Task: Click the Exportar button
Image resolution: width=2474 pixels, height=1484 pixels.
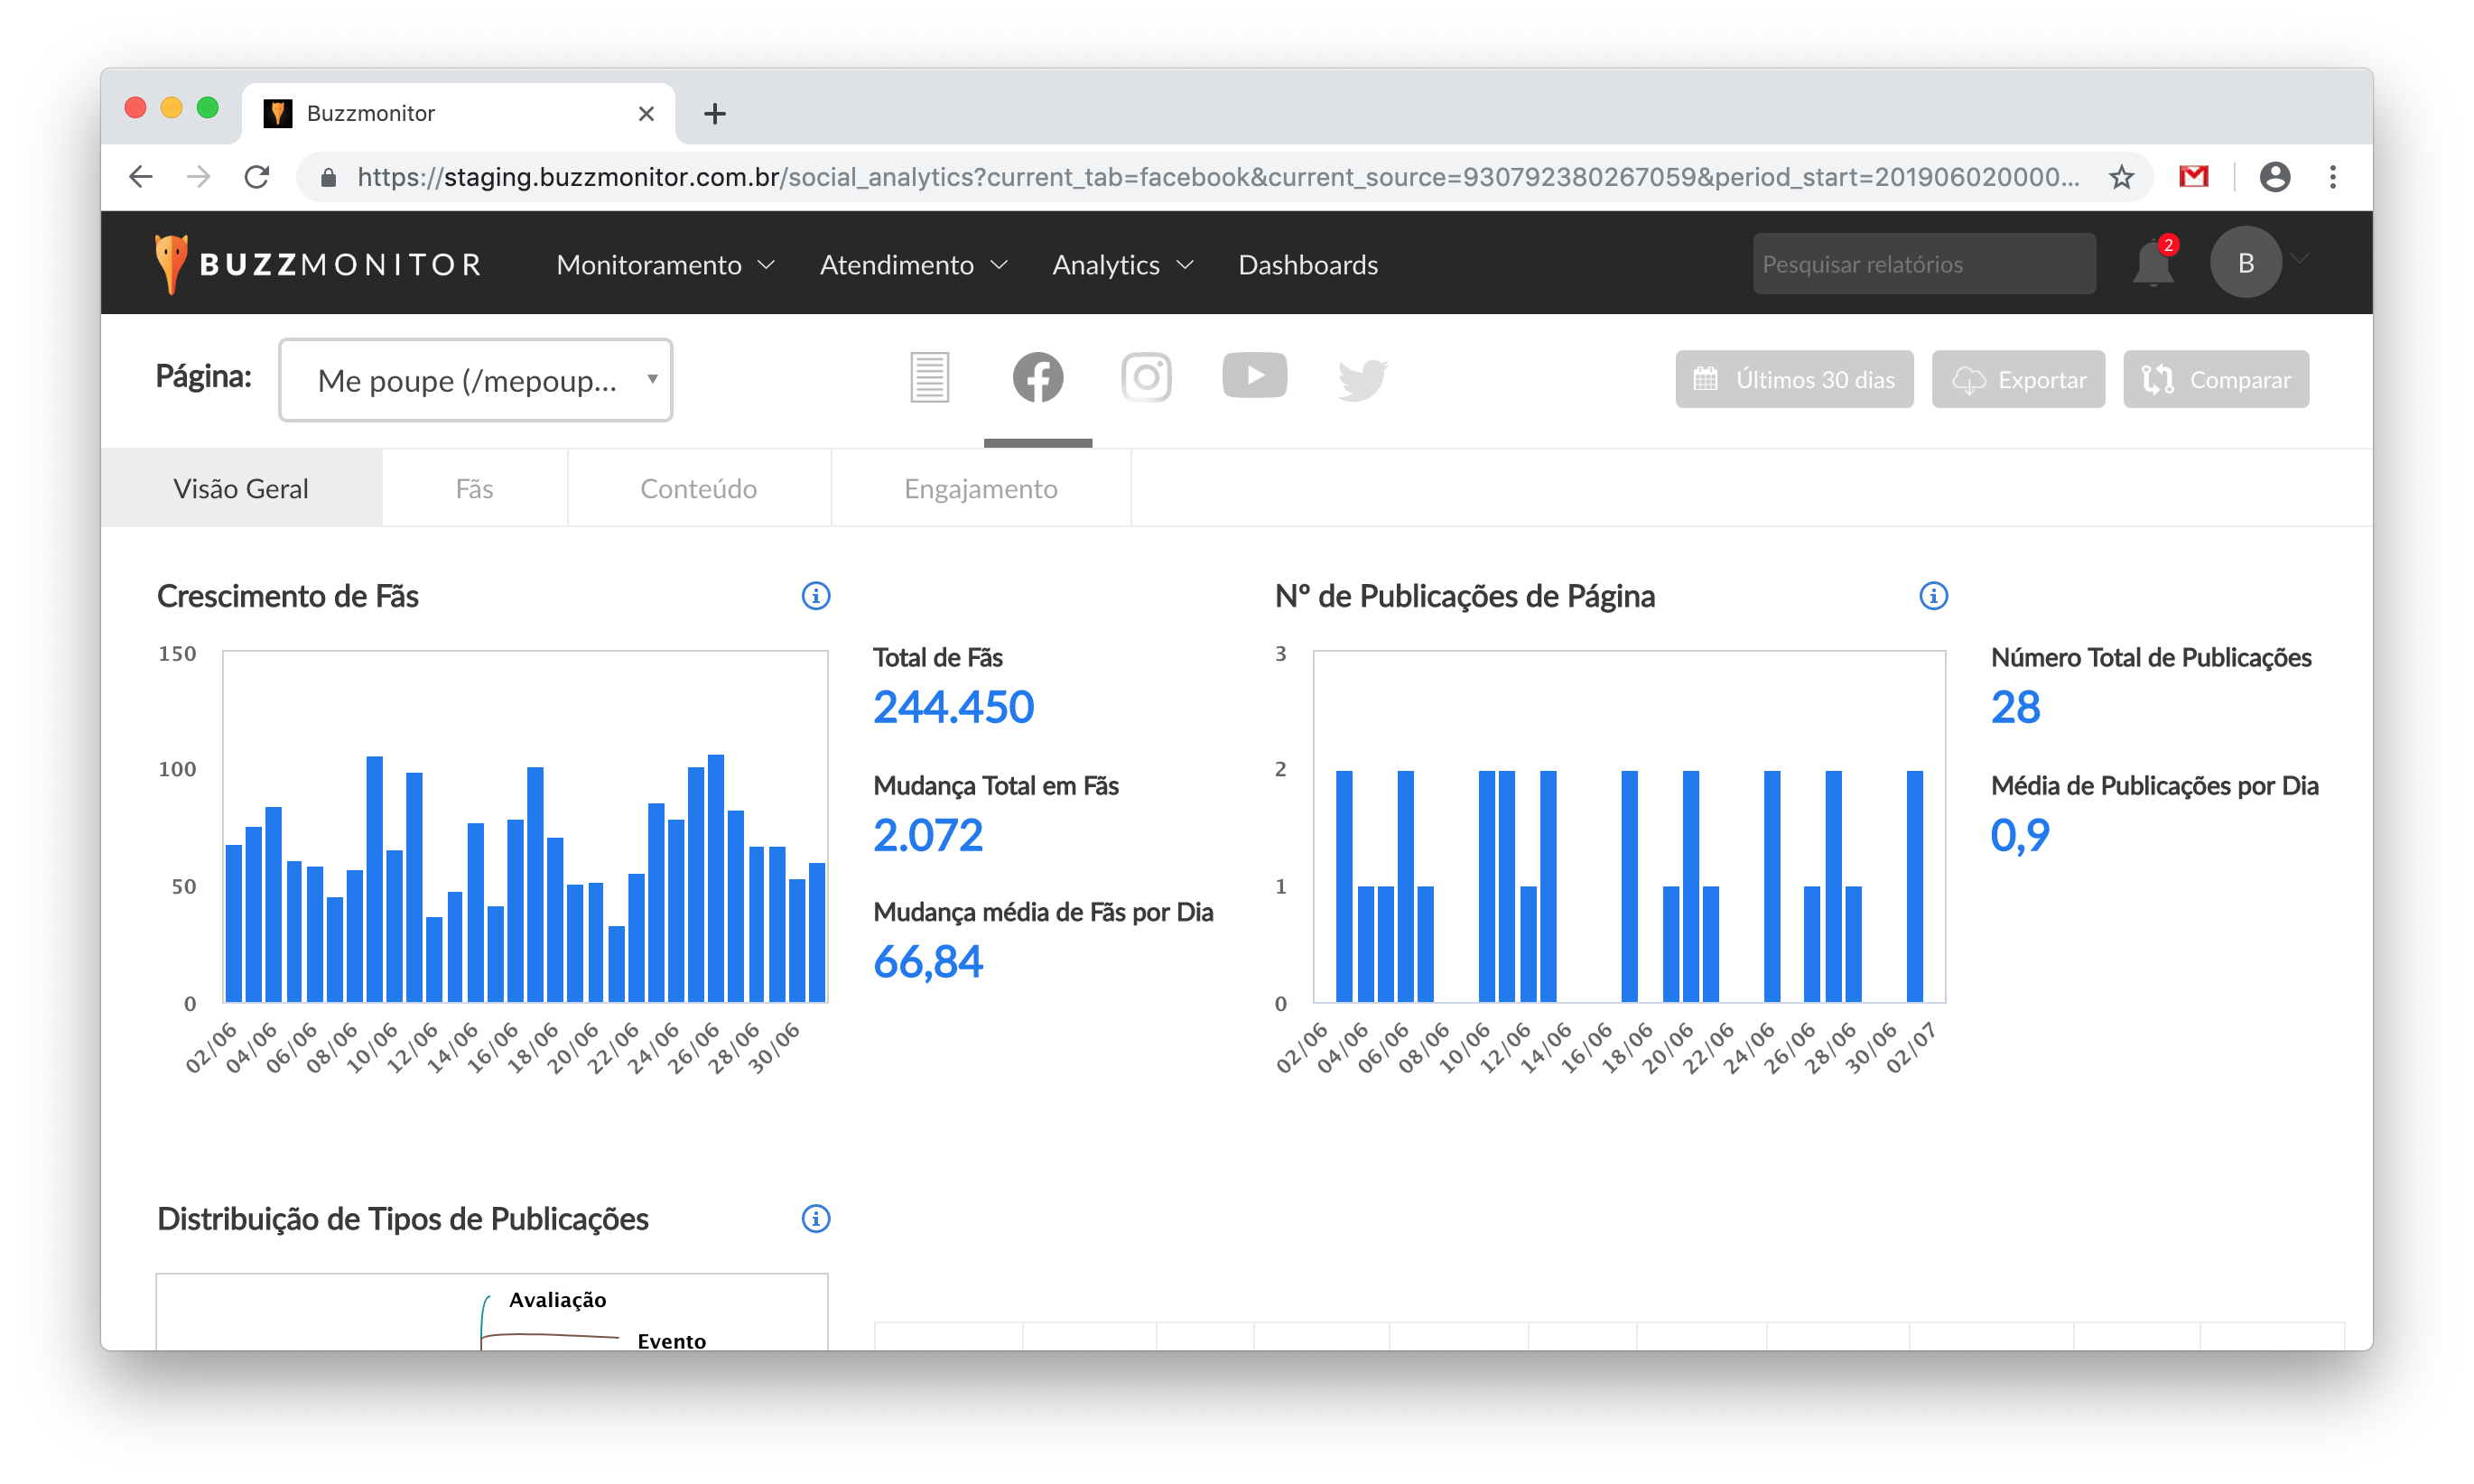Action: click(x=2017, y=380)
